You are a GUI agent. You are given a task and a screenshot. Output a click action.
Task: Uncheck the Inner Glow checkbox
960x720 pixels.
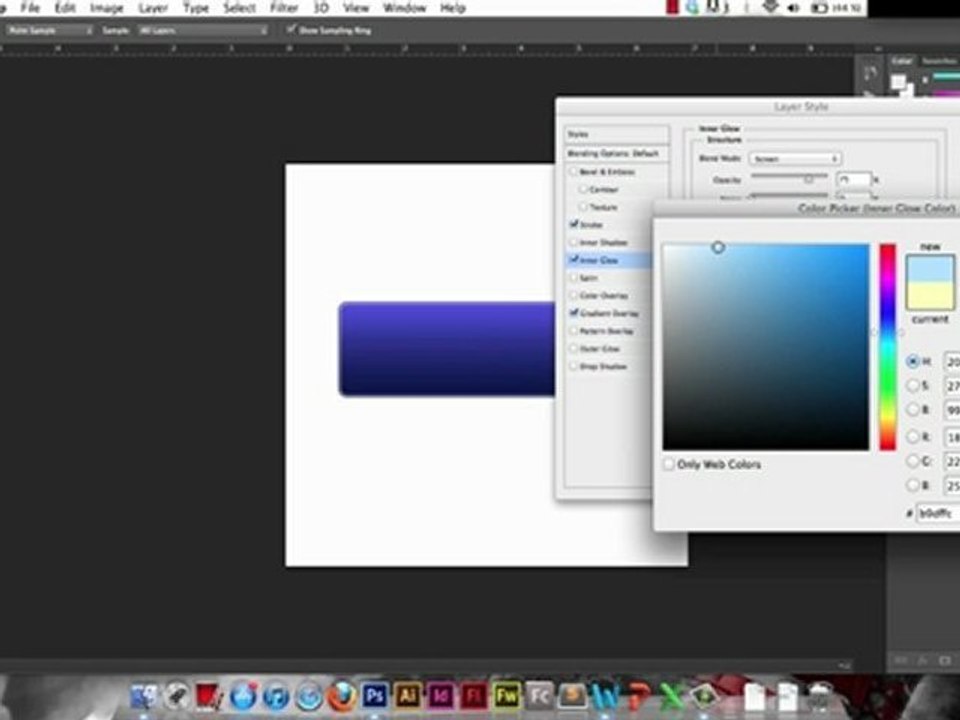tap(574, 260)
